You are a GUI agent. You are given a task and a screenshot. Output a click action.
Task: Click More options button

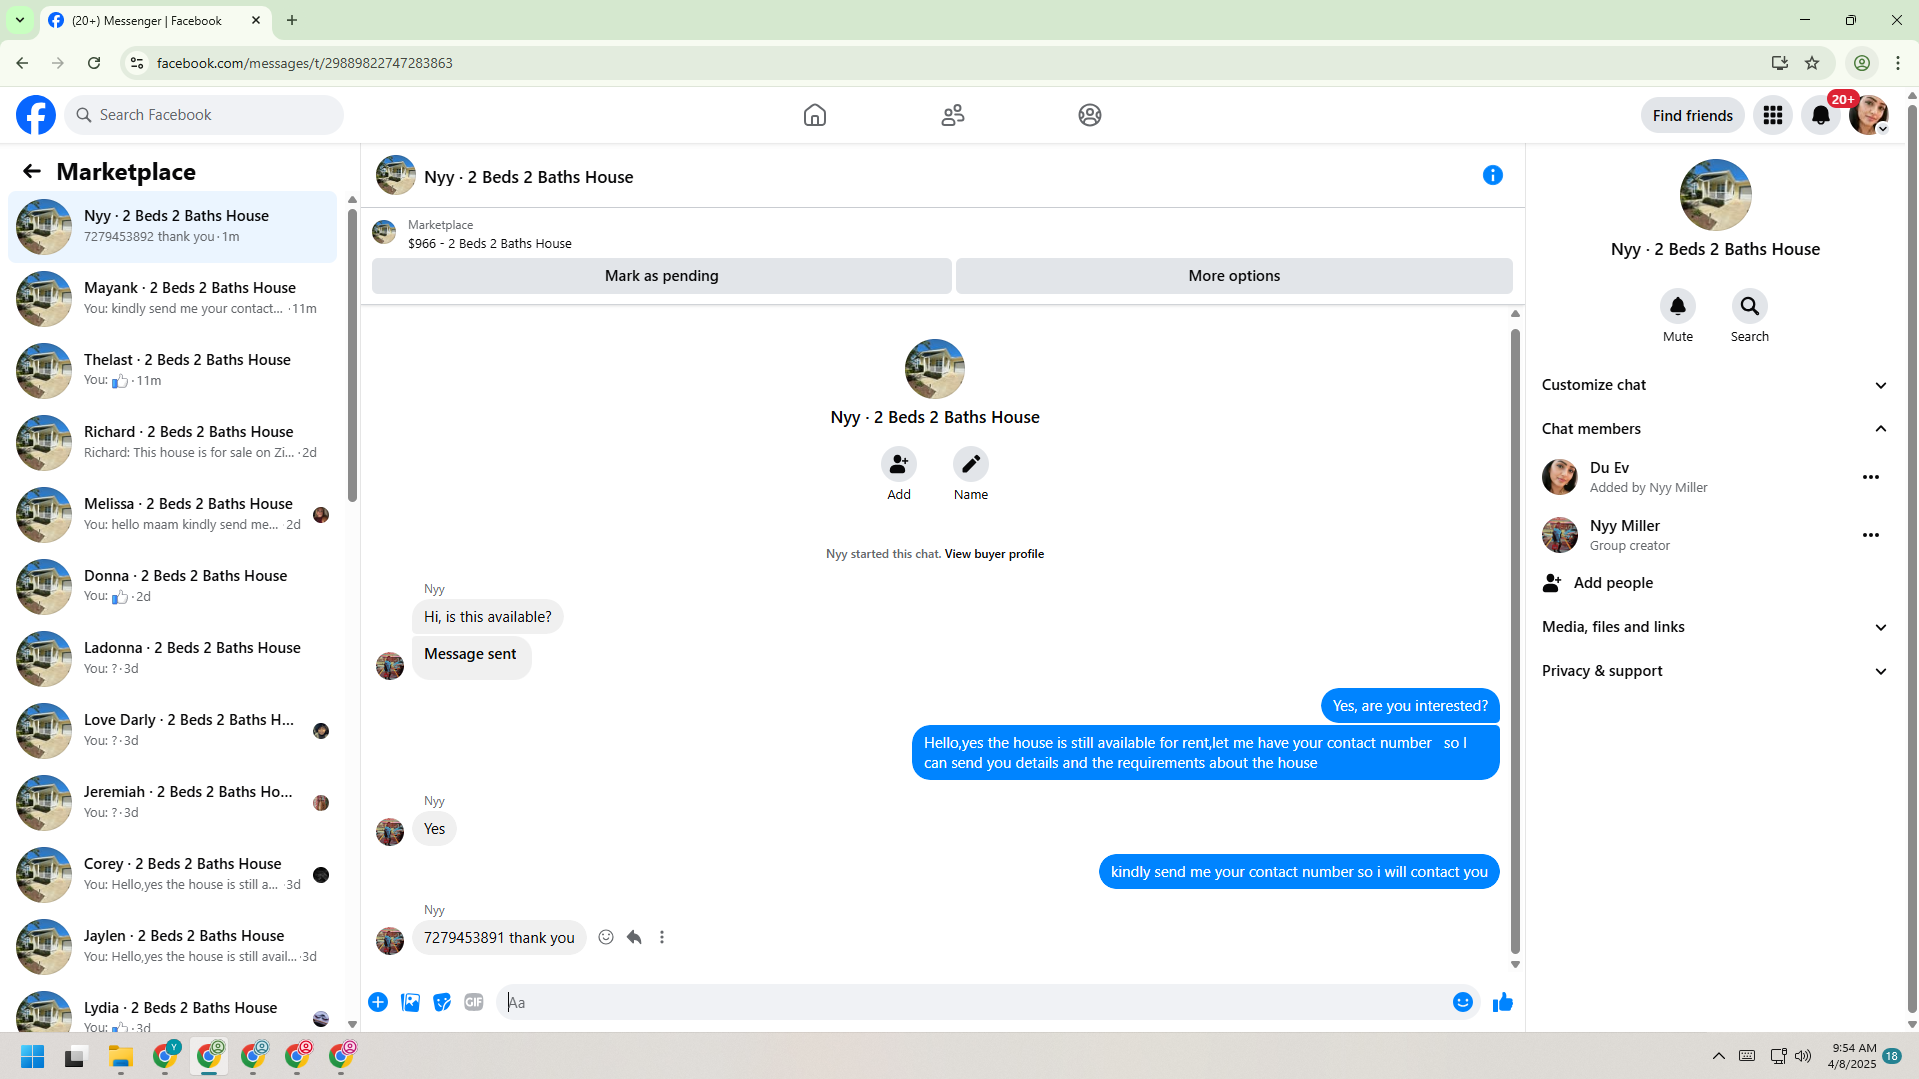[1234, 276]
